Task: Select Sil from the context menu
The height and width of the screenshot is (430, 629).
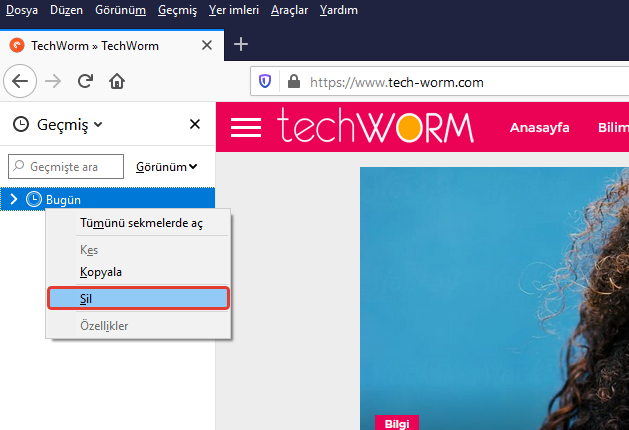Action: pos(139,298)
